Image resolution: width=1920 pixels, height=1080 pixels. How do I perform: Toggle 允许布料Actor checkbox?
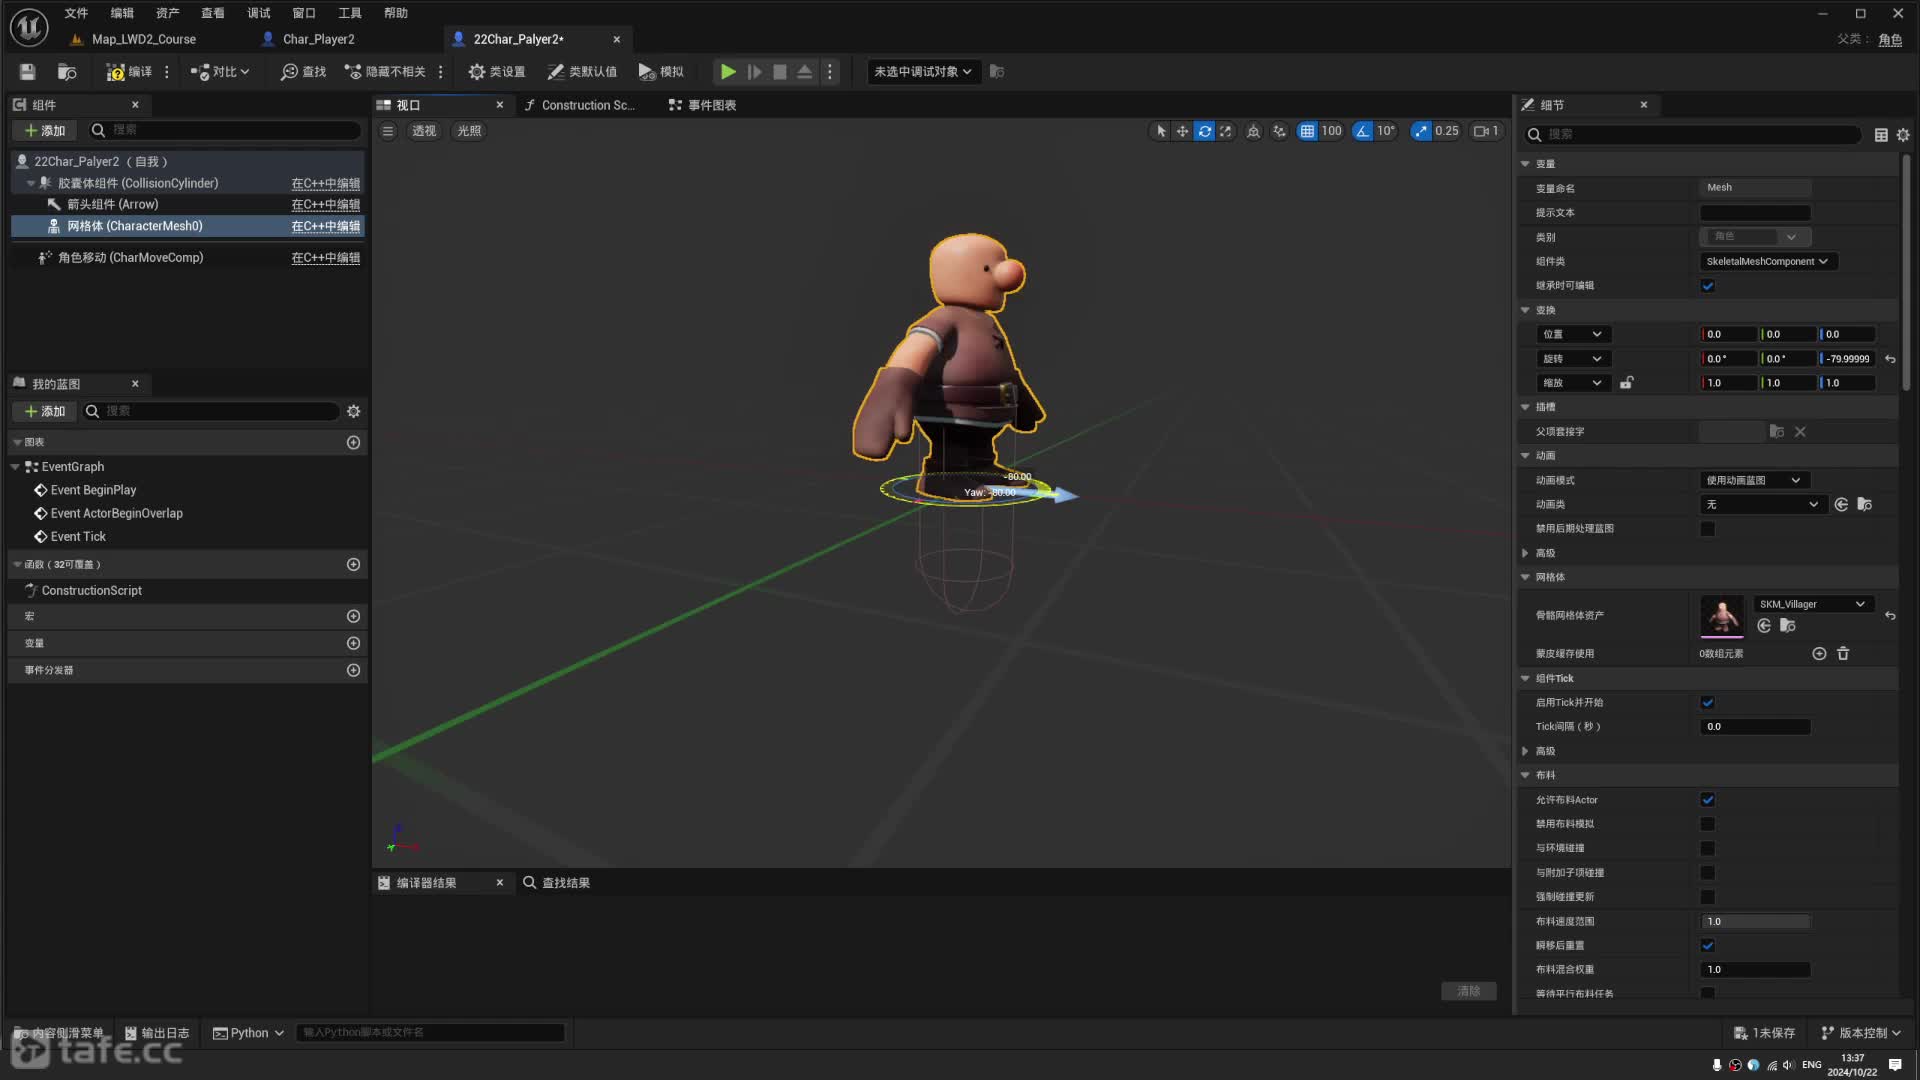(x=1708, y=800)
